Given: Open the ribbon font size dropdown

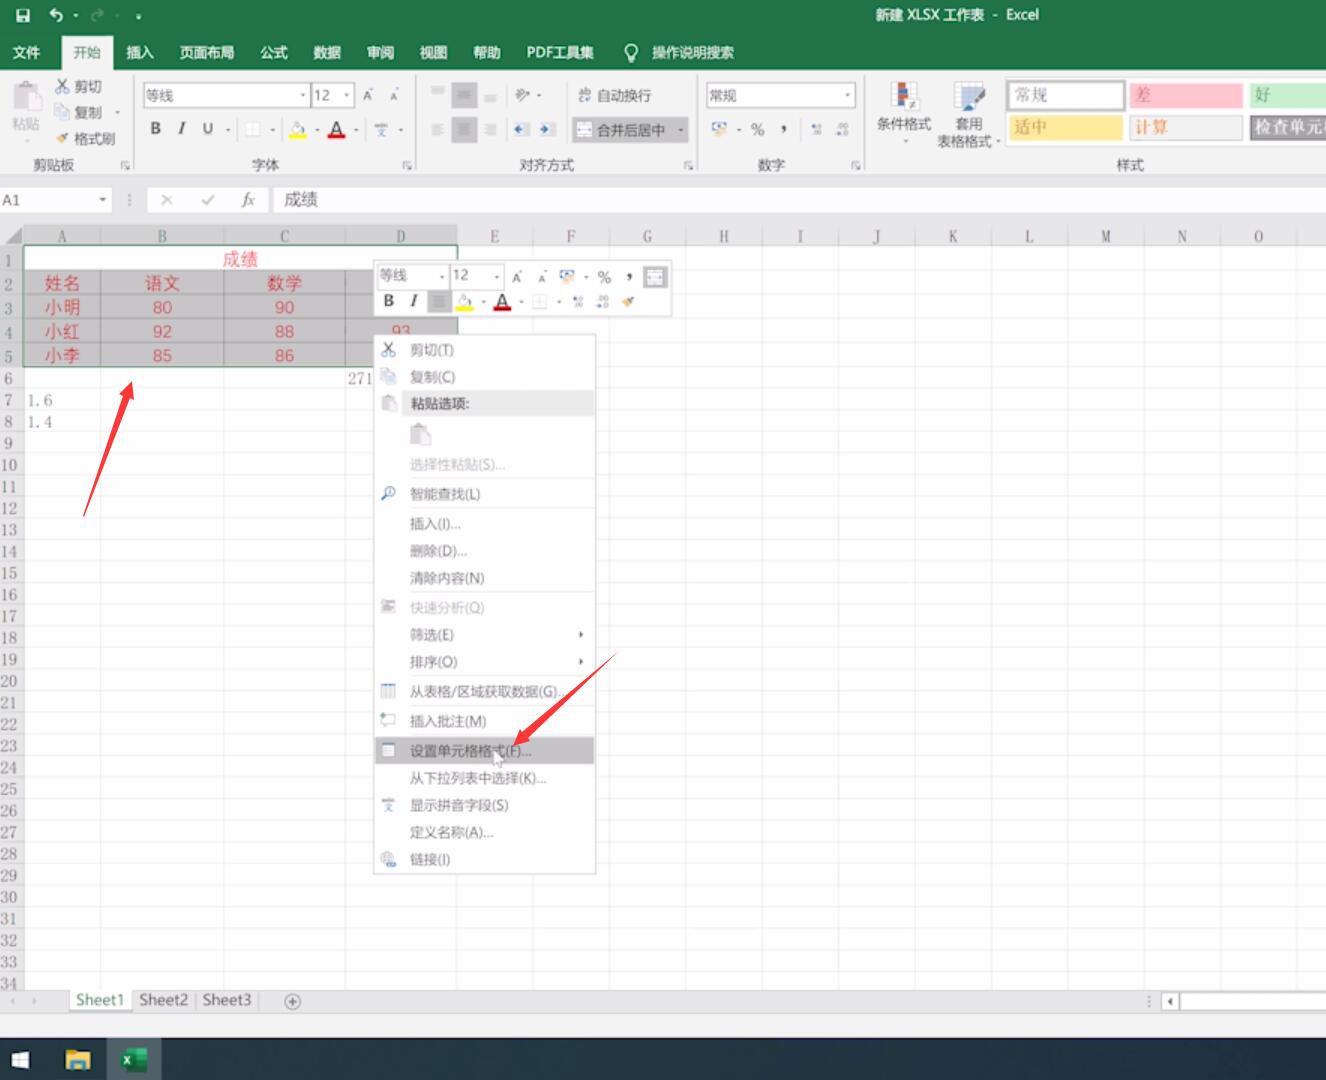Looking at the screenshot, I should point(347,95).
